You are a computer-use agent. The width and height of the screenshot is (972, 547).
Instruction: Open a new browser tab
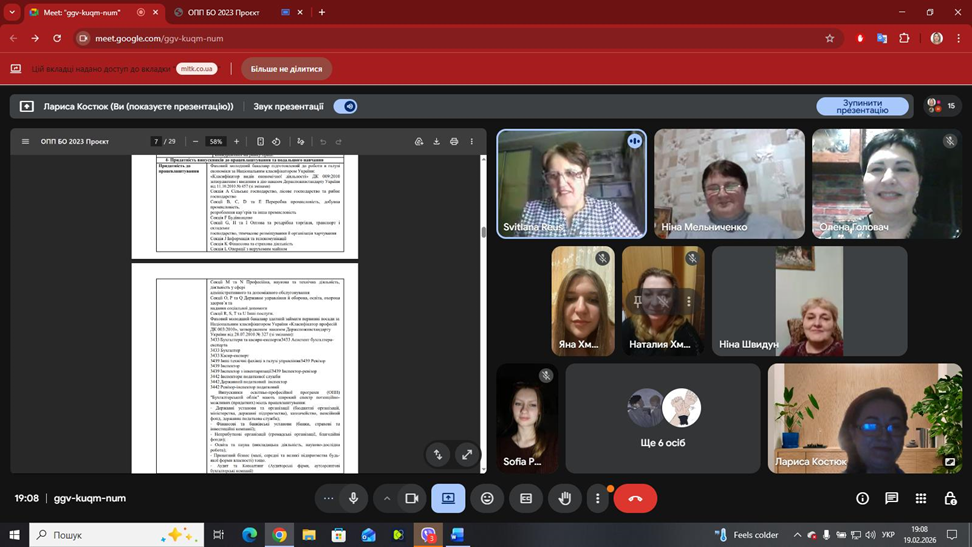click(x=322, y=13)
